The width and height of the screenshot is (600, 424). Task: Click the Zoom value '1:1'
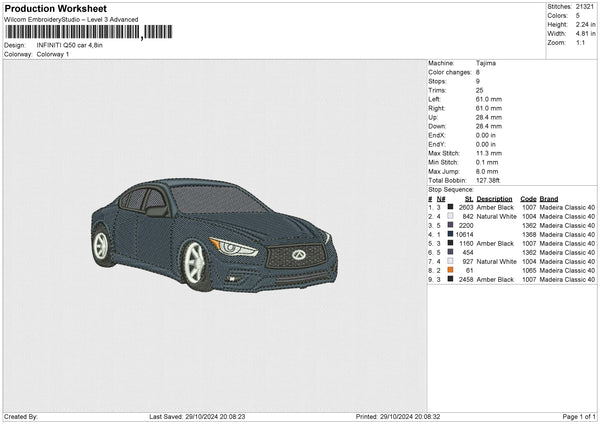[580, 42]
